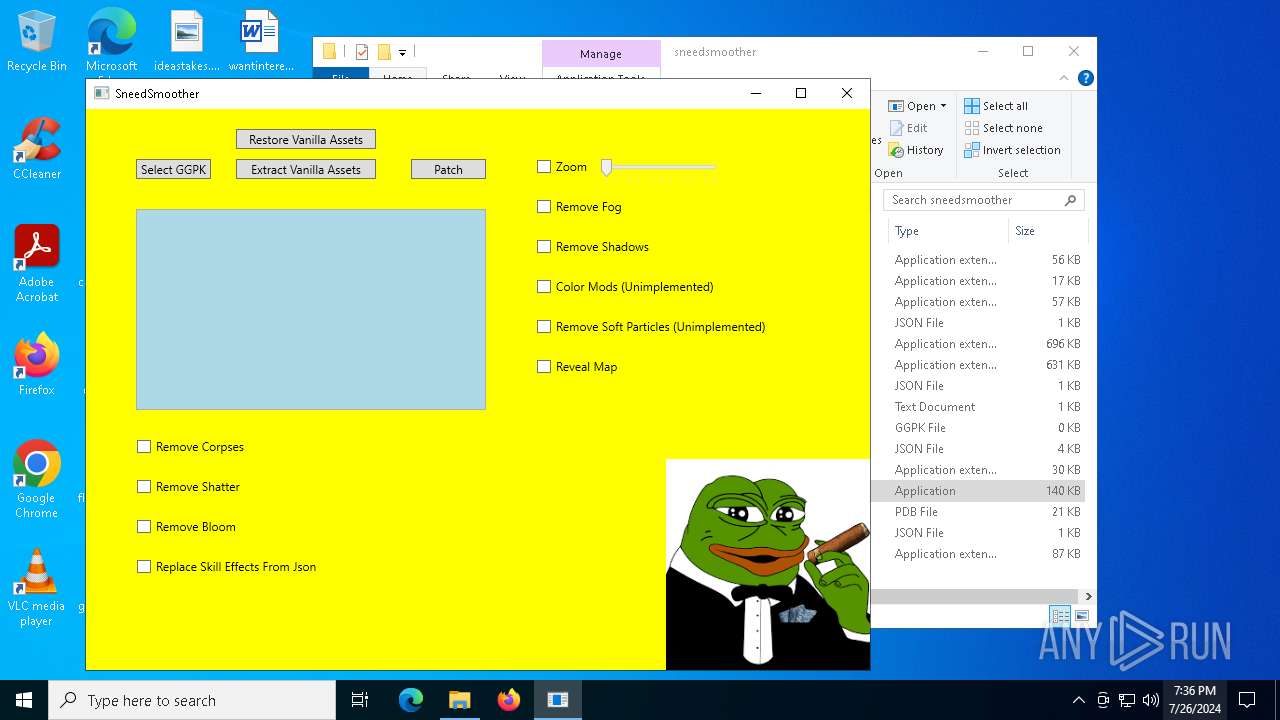Click the Patch button

tap(448, 169)
